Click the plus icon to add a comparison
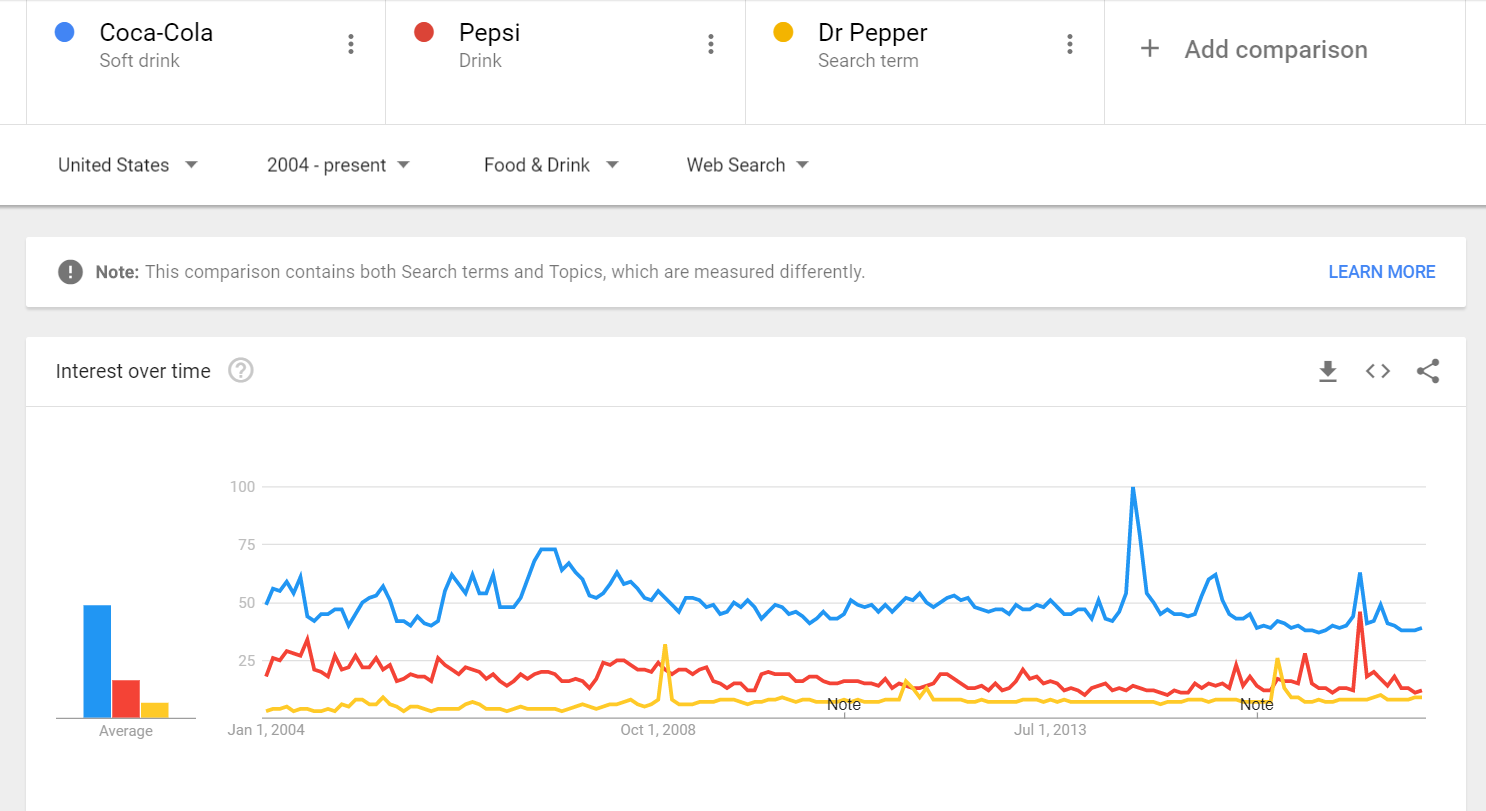Screen dimensions: 1486x811 tap(1150, 49)
